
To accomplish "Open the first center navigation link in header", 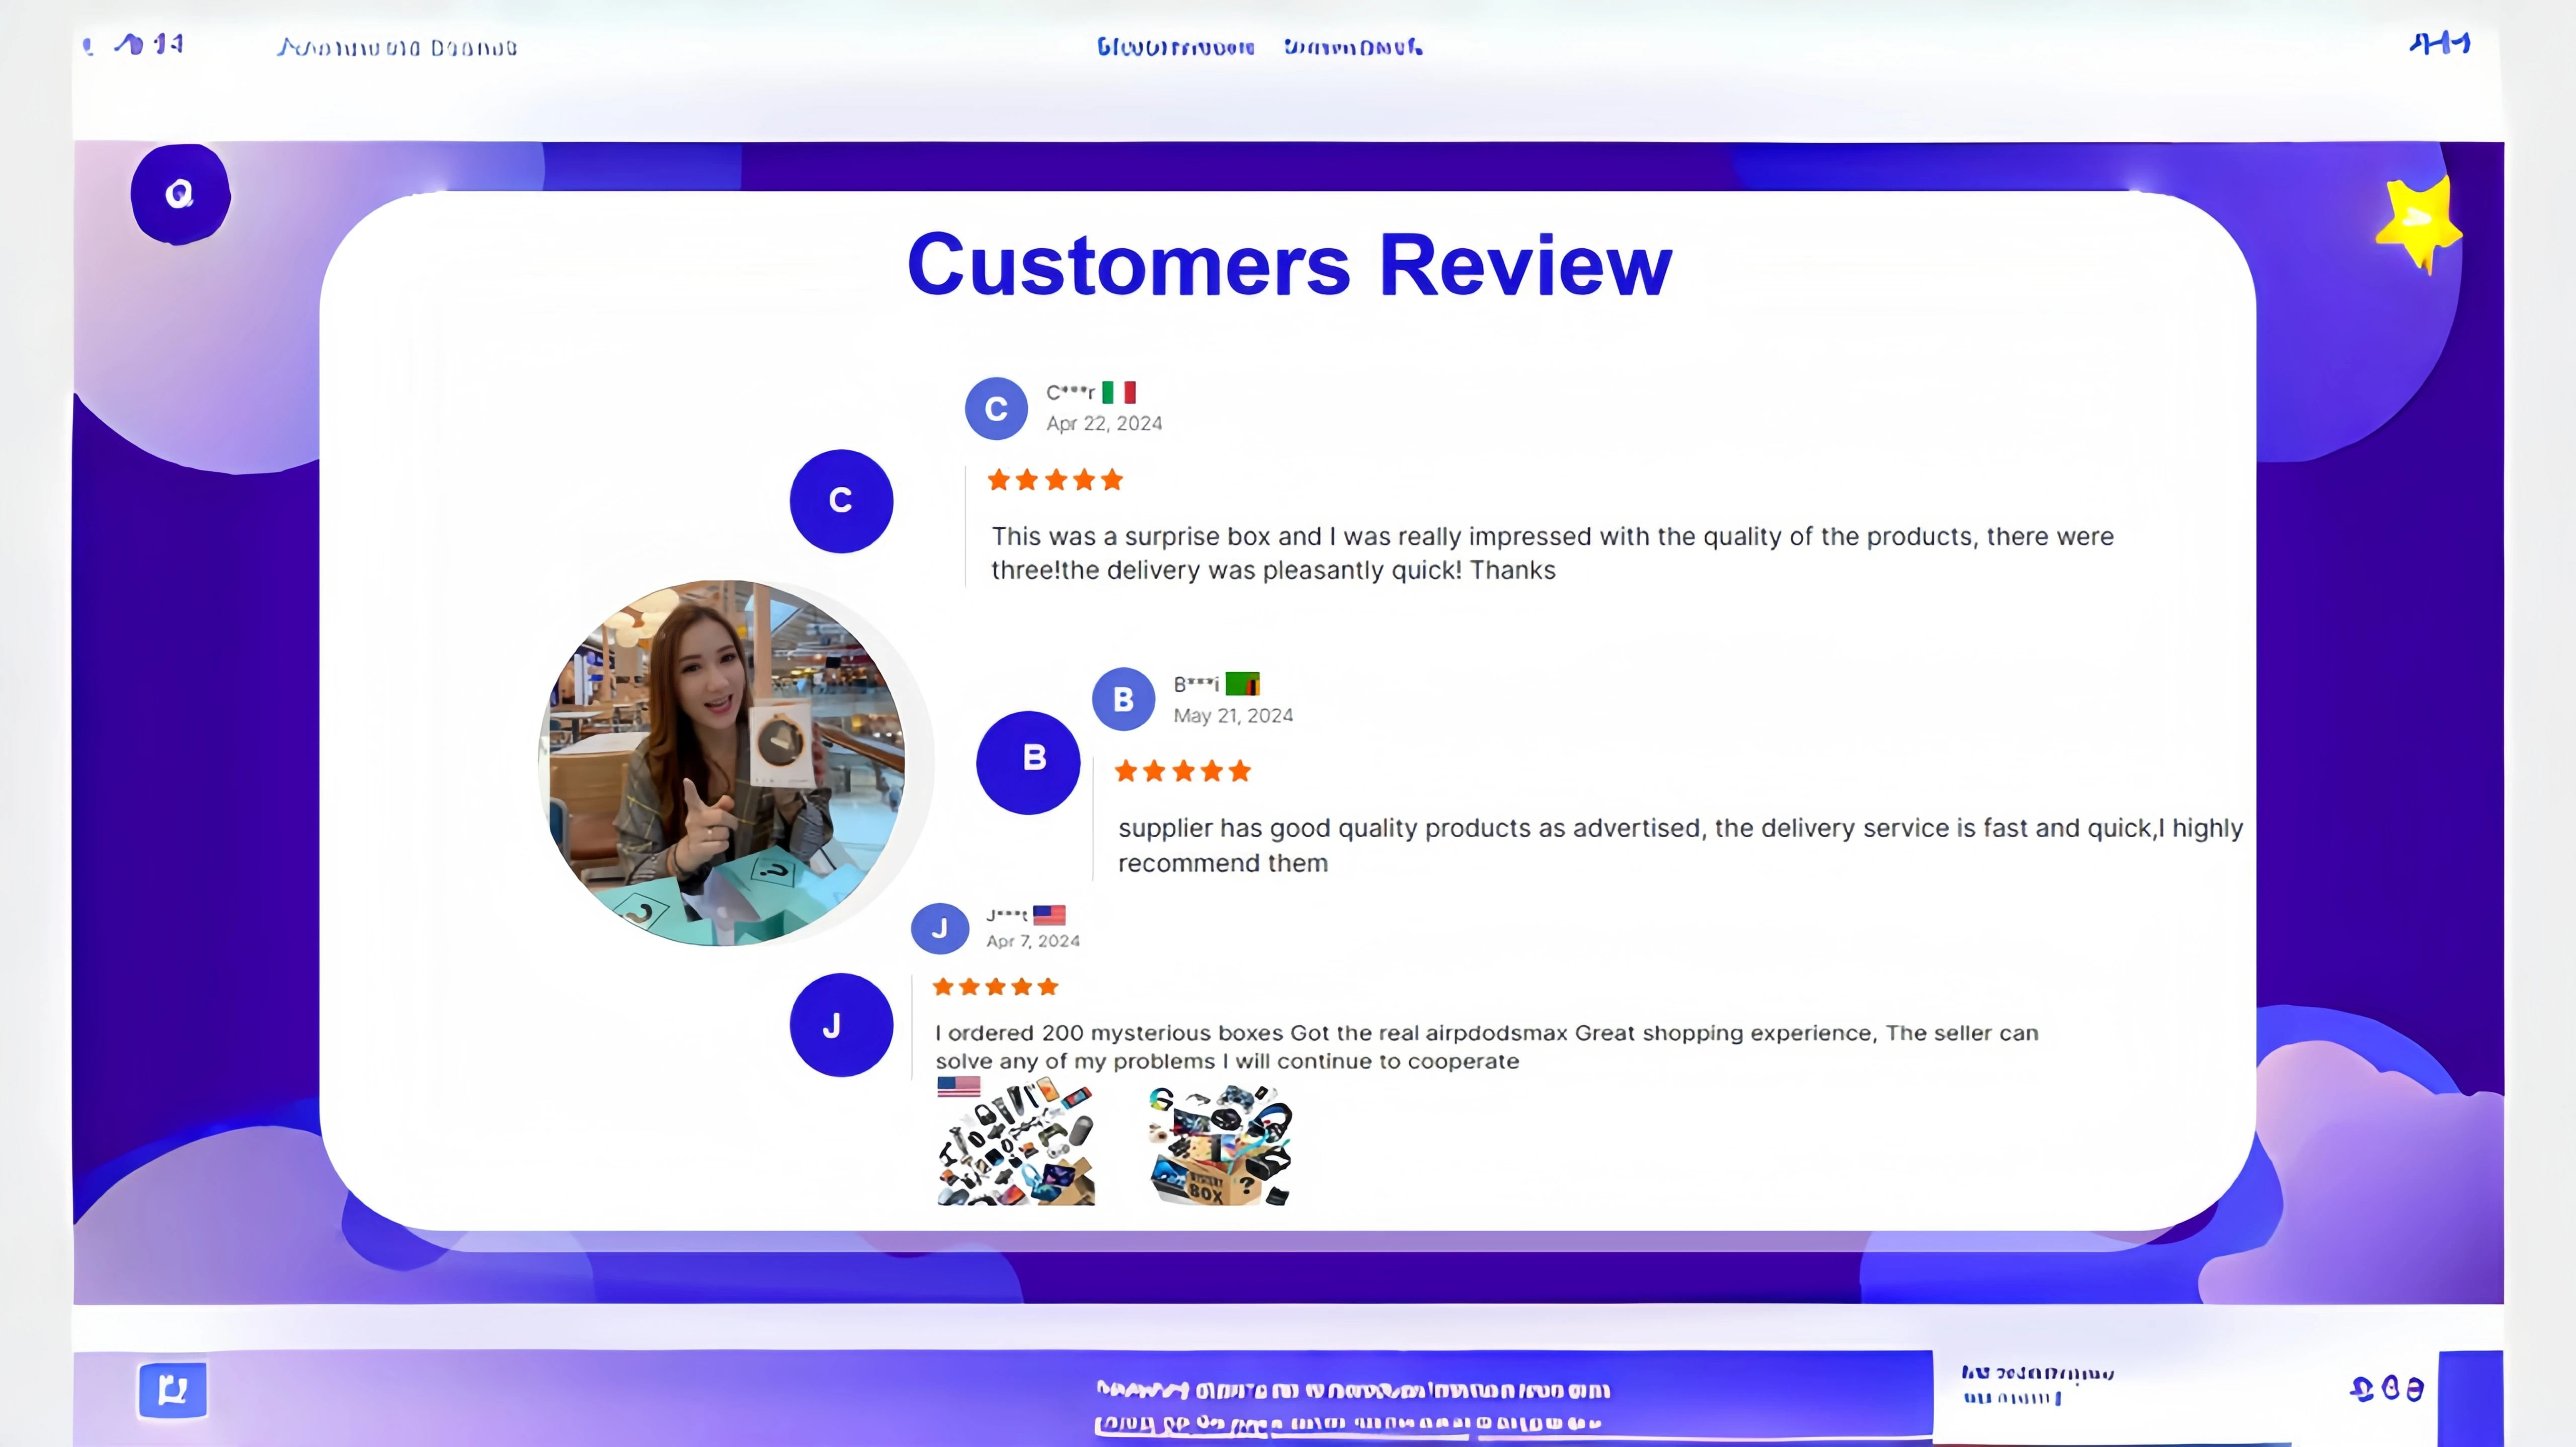I will (1175, 47).
